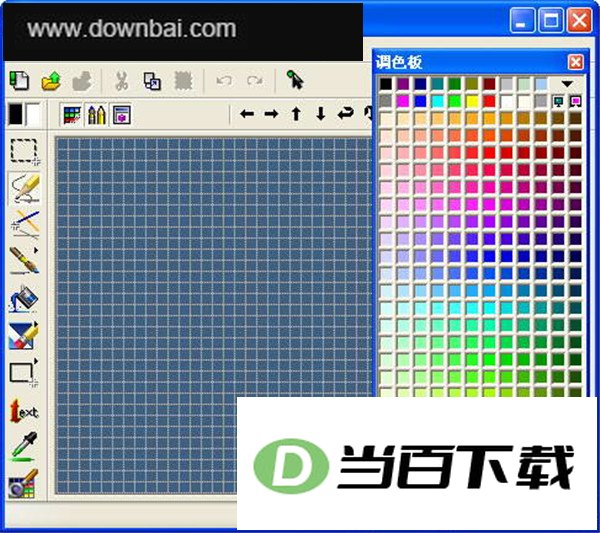This screenshot has width=600, height=533.
Task: Select the Line drawing tool
Action: click(25, 224)
